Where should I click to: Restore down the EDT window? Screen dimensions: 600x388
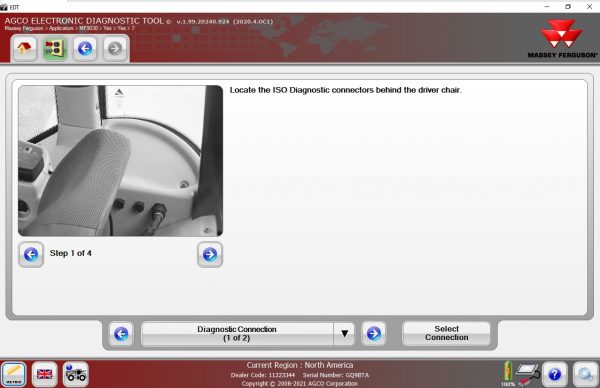point(568,7)
